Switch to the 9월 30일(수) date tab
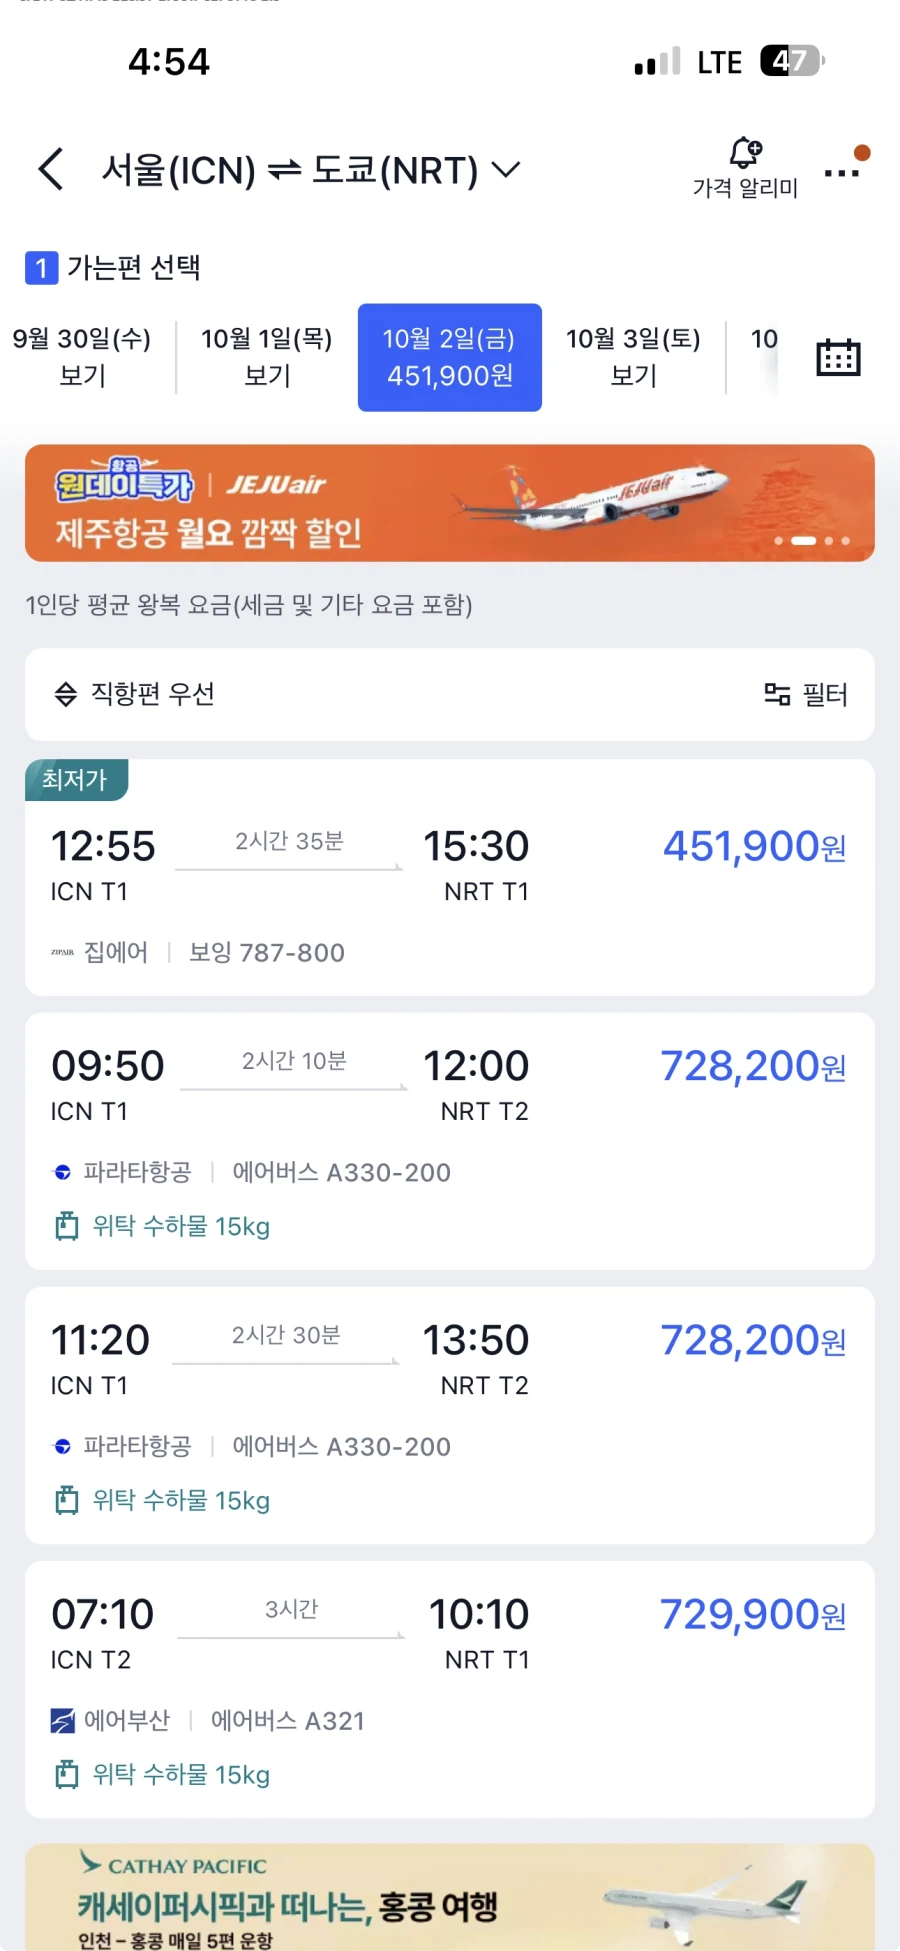The height and width of the screenshot is (1951, 900). coord(82,357)
